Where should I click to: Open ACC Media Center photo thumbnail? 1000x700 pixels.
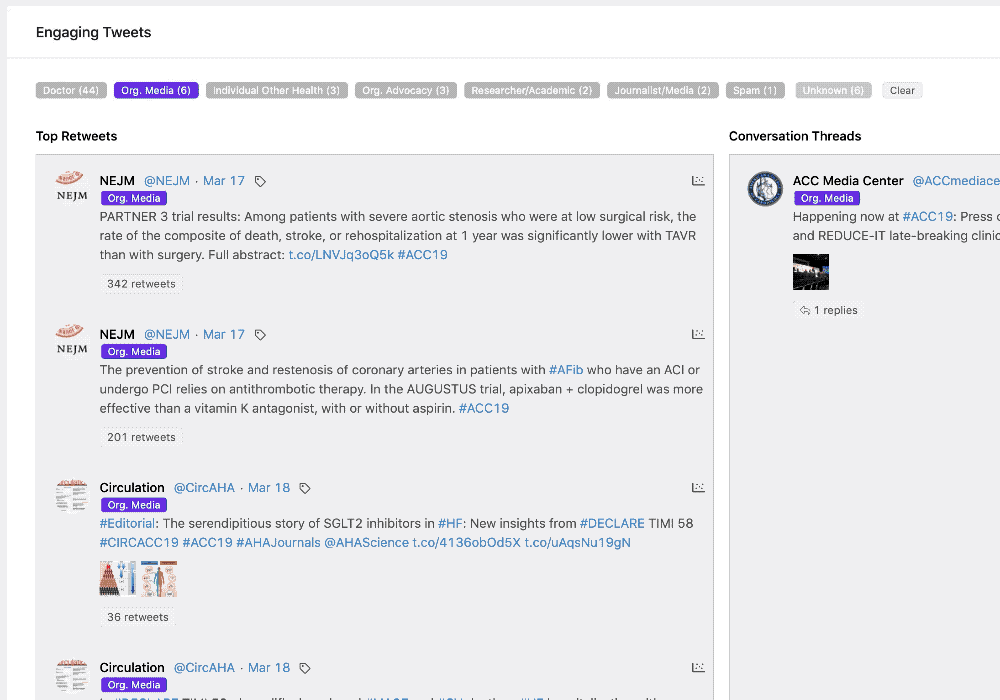(x=811, y=272)
